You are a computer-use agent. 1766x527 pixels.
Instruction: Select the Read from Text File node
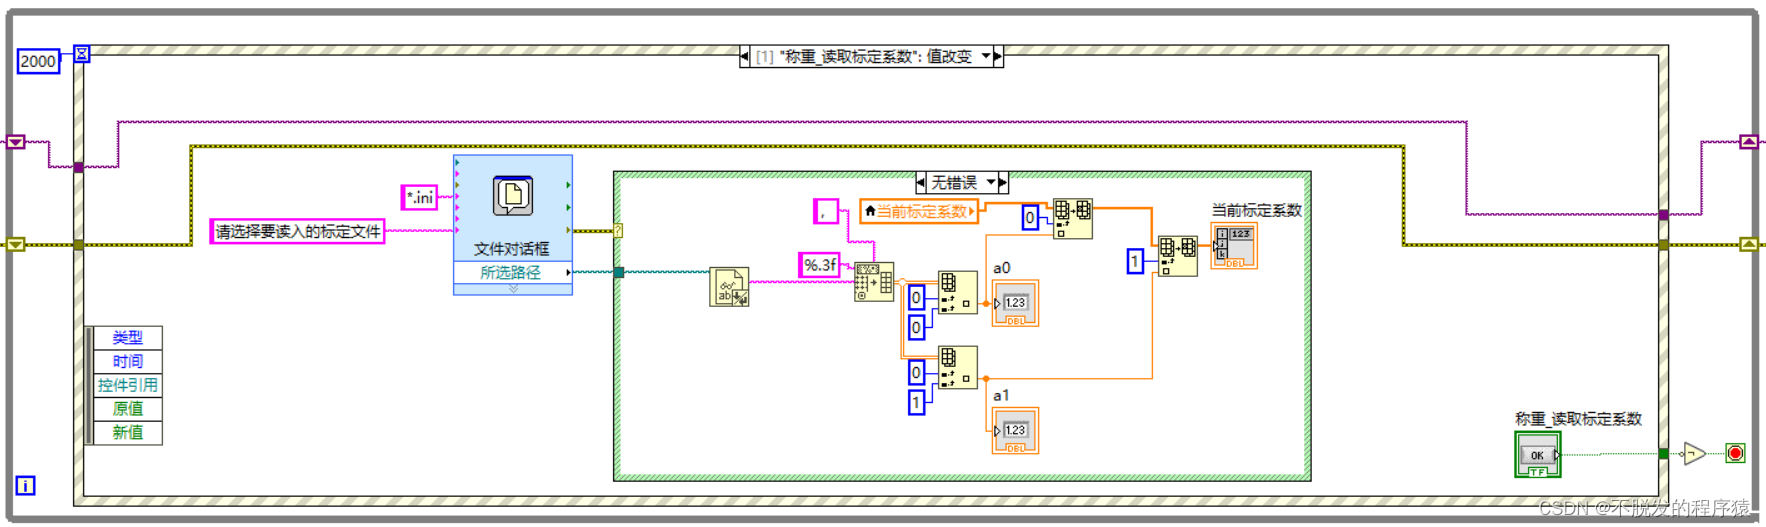point(729,287)
